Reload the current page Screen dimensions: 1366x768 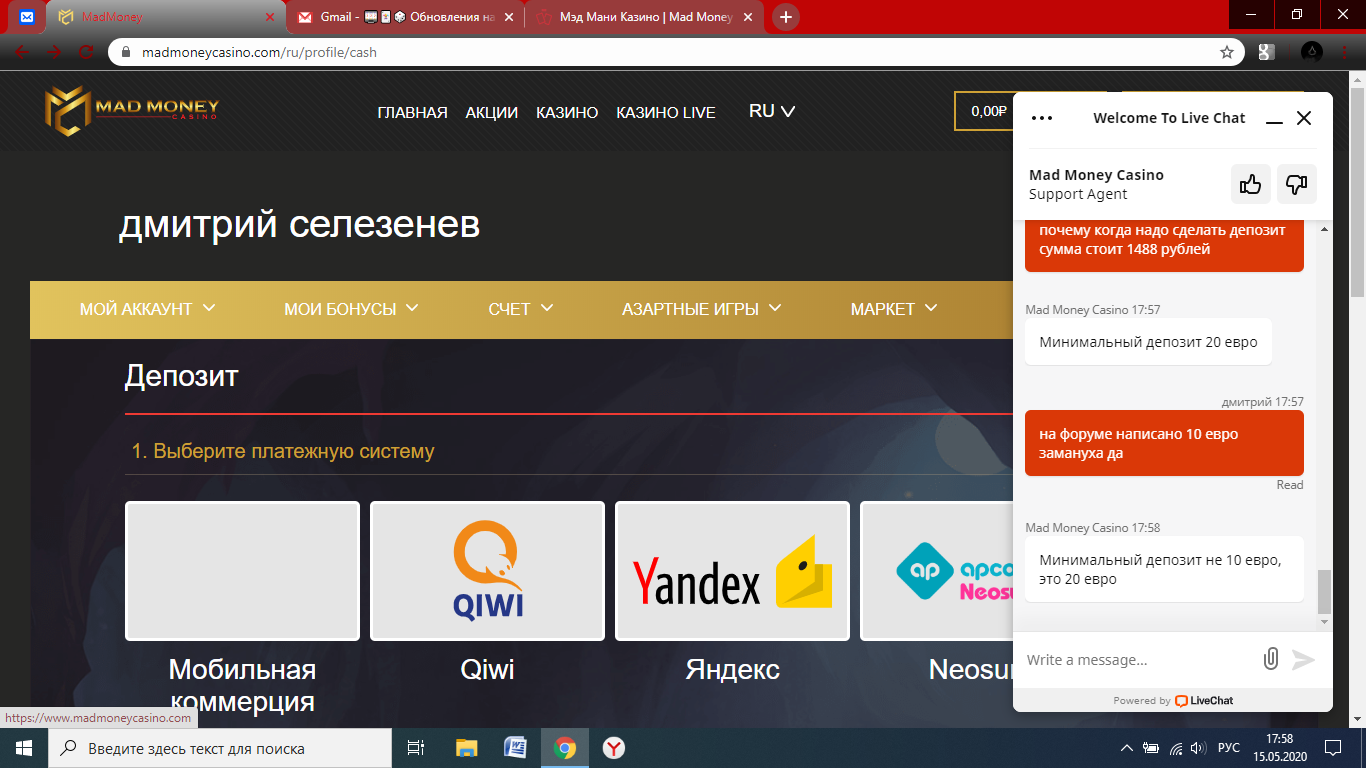(87, 52)
